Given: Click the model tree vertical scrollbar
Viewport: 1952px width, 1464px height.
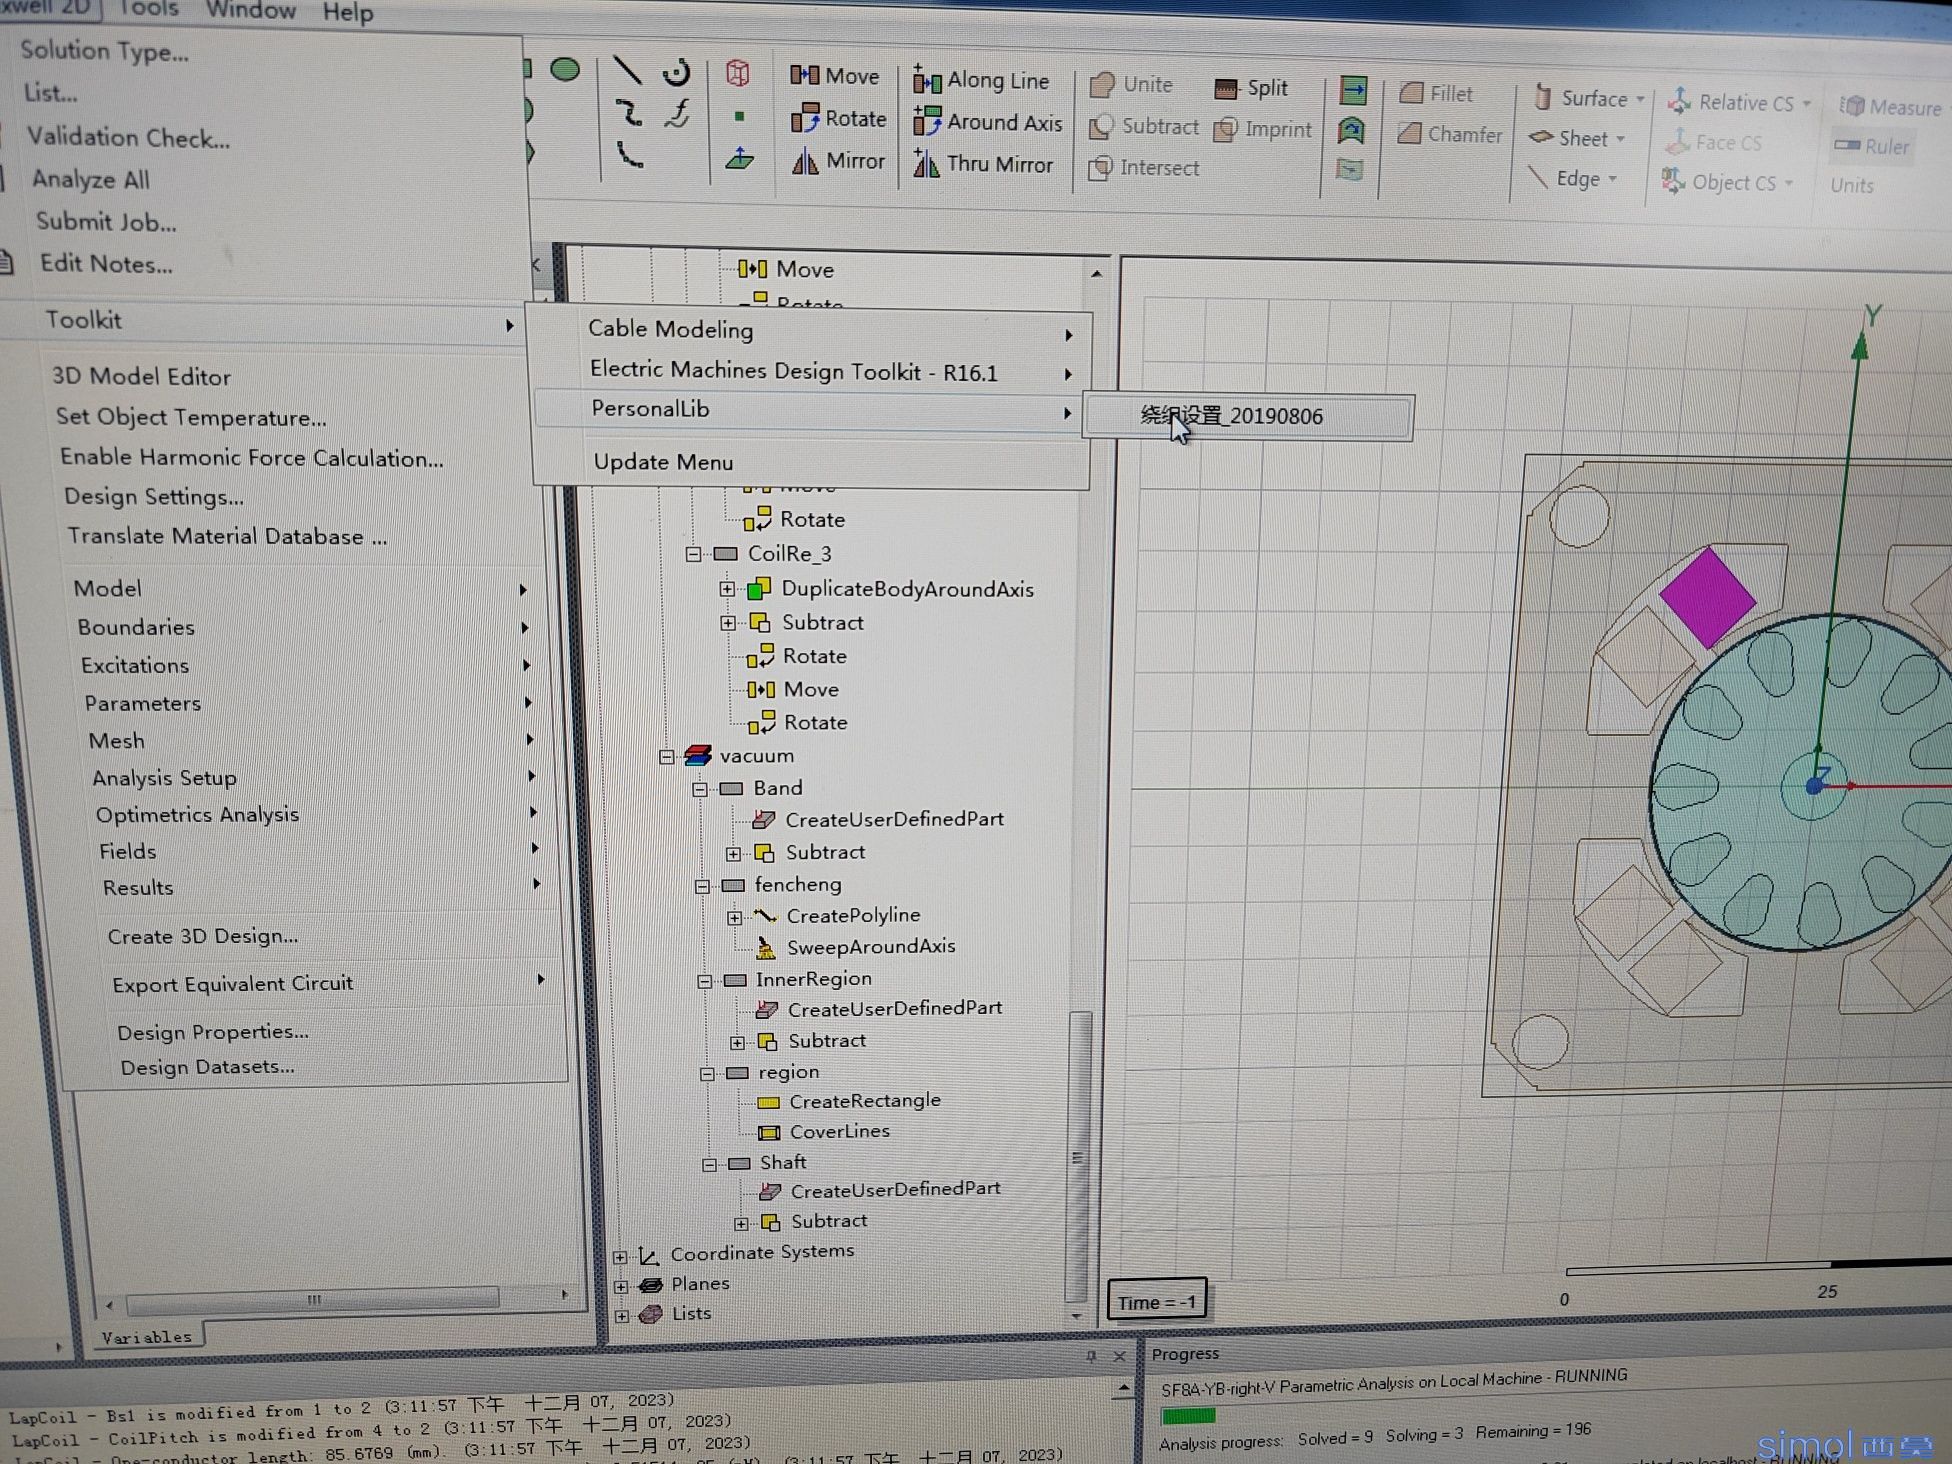Looking at the screenshot, I should [x=1077, y=1155].
